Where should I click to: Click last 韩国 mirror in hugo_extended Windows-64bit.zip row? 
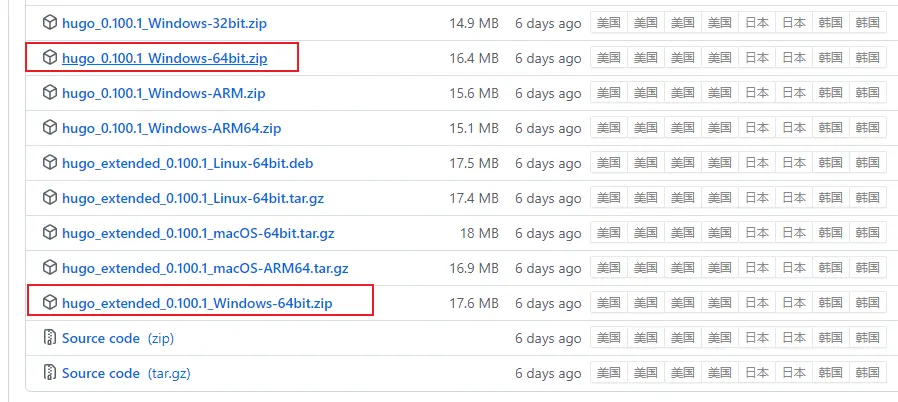click(867, 303)
